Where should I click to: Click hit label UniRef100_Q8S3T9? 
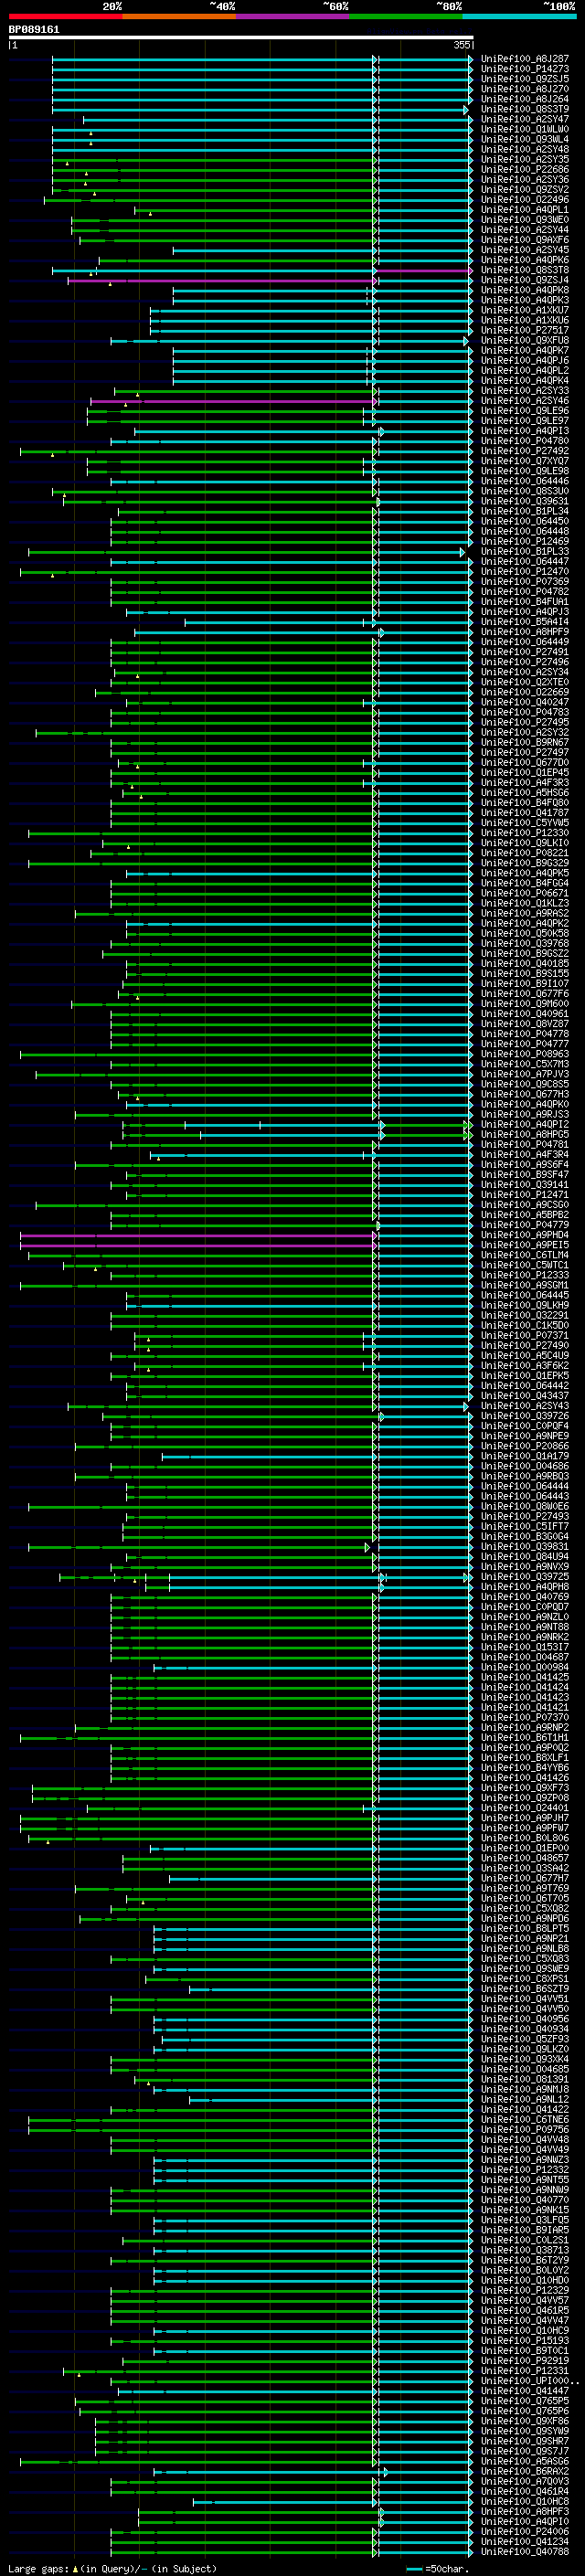(x=525, y=109)
